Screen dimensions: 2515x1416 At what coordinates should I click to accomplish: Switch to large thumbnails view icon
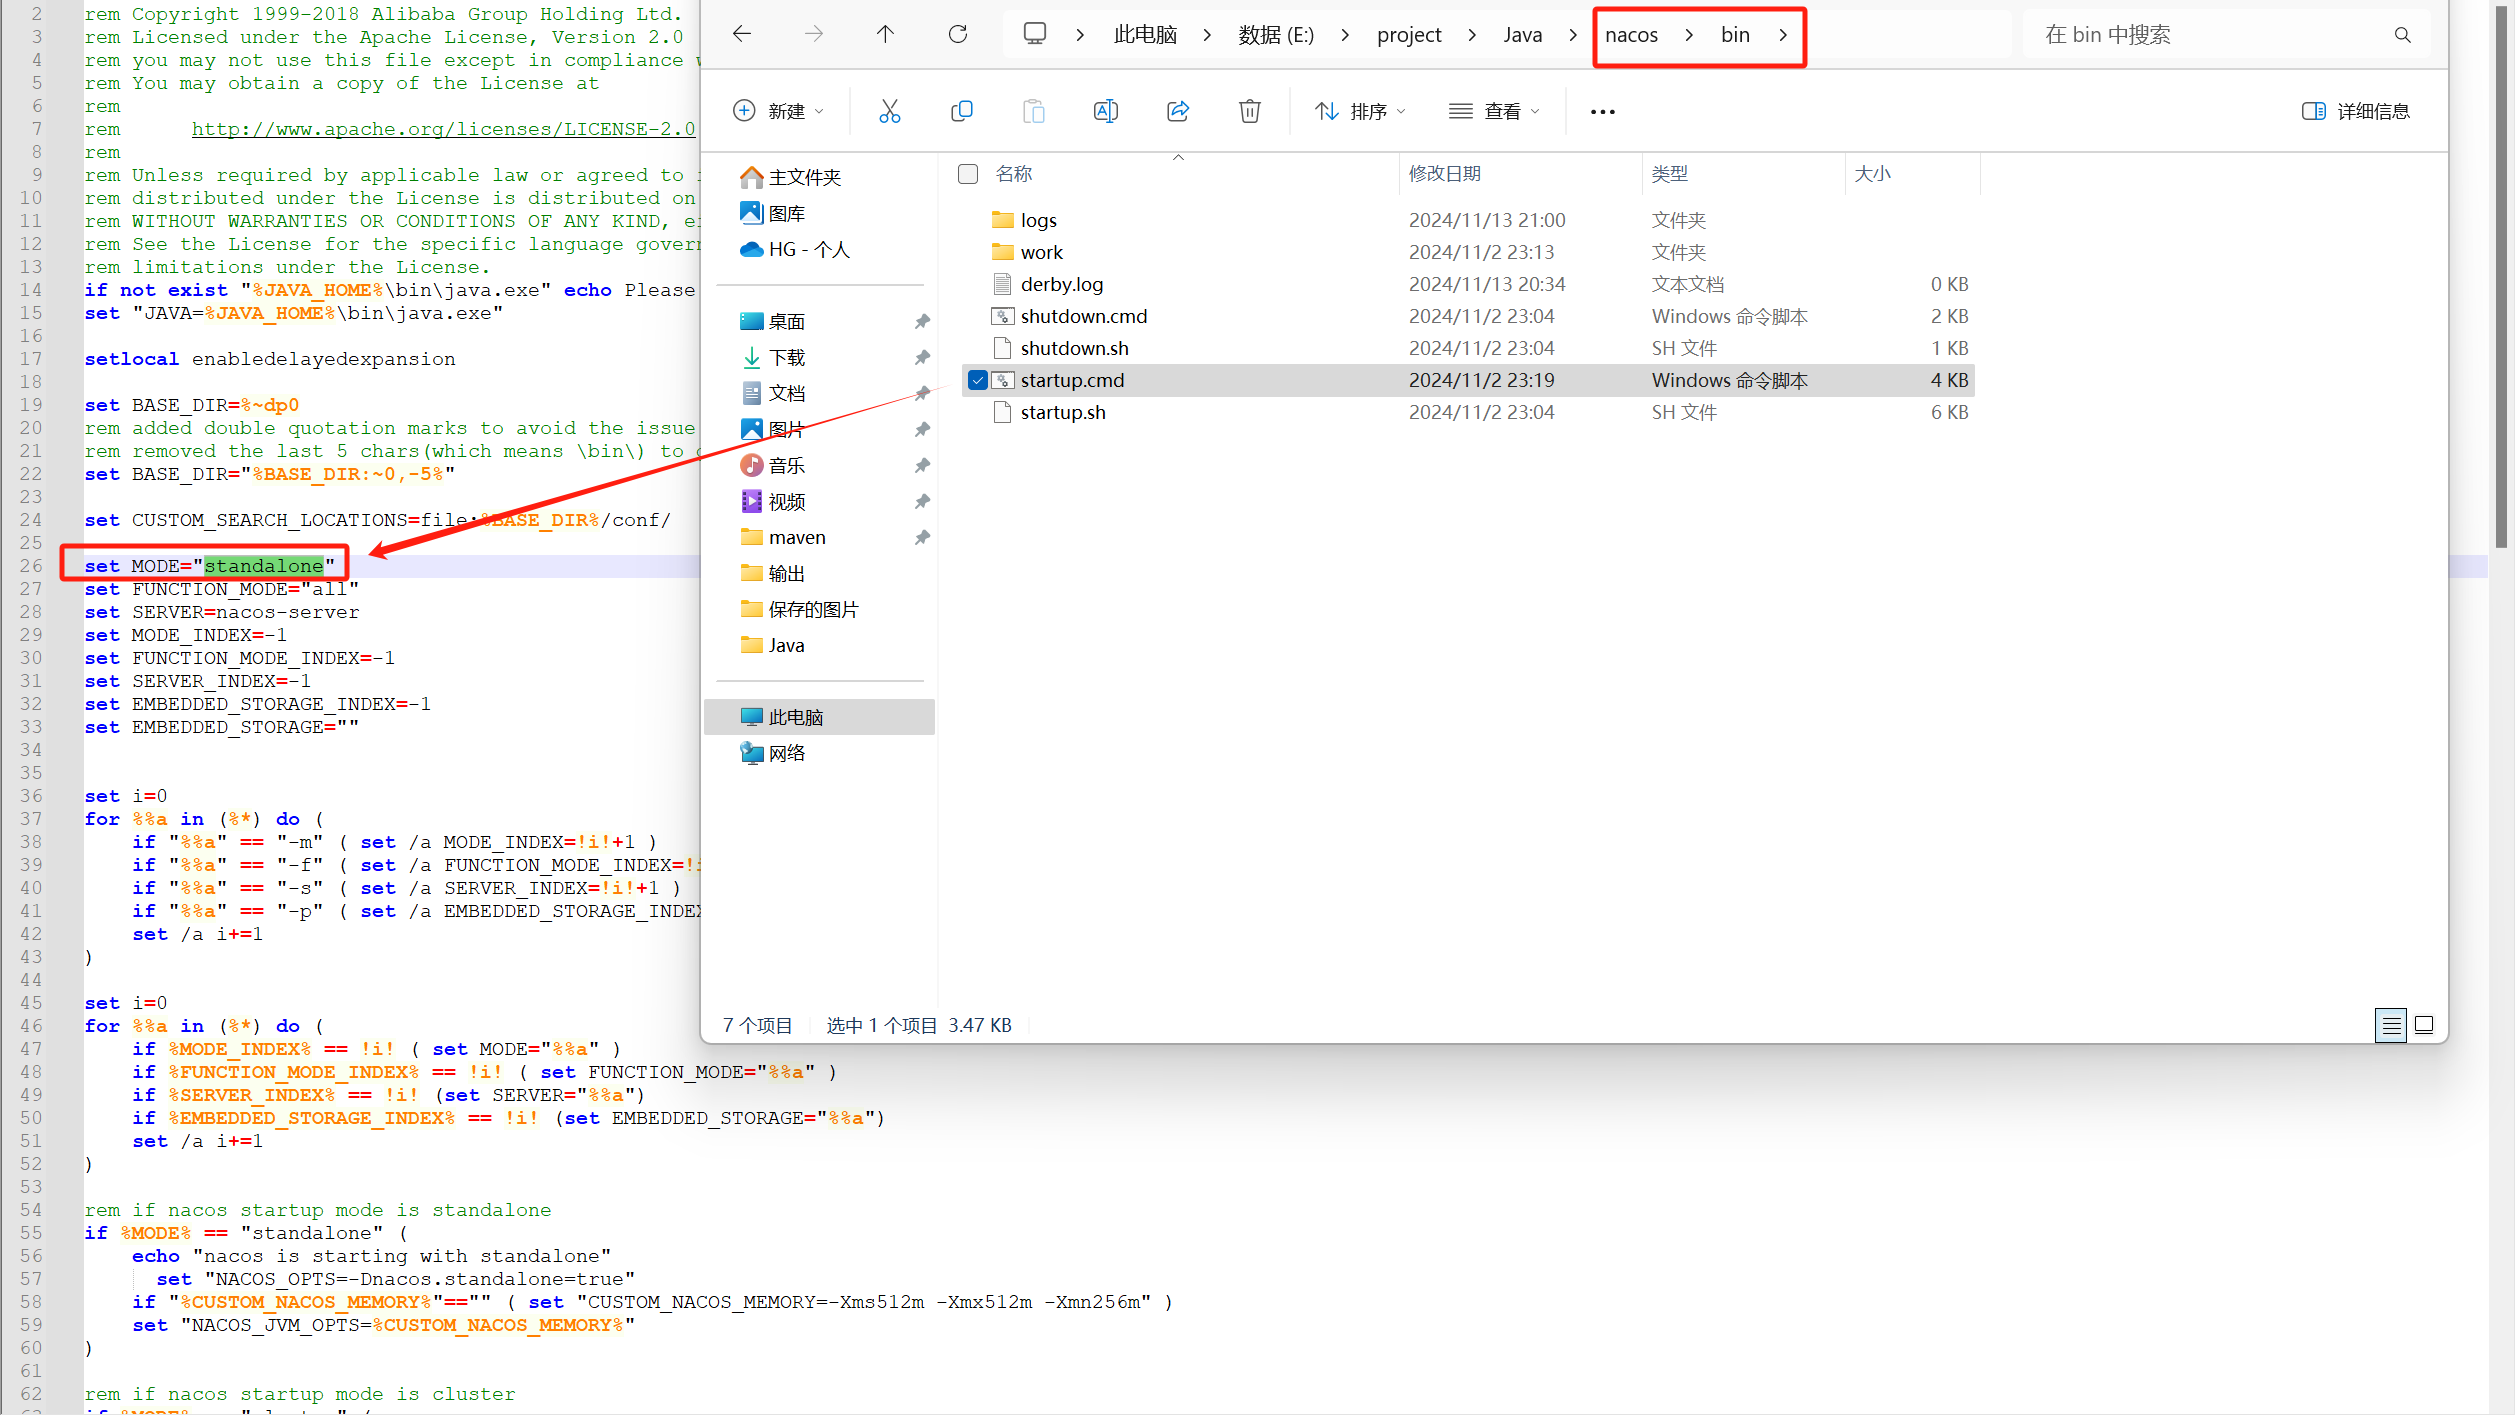coord(2424,1025)
